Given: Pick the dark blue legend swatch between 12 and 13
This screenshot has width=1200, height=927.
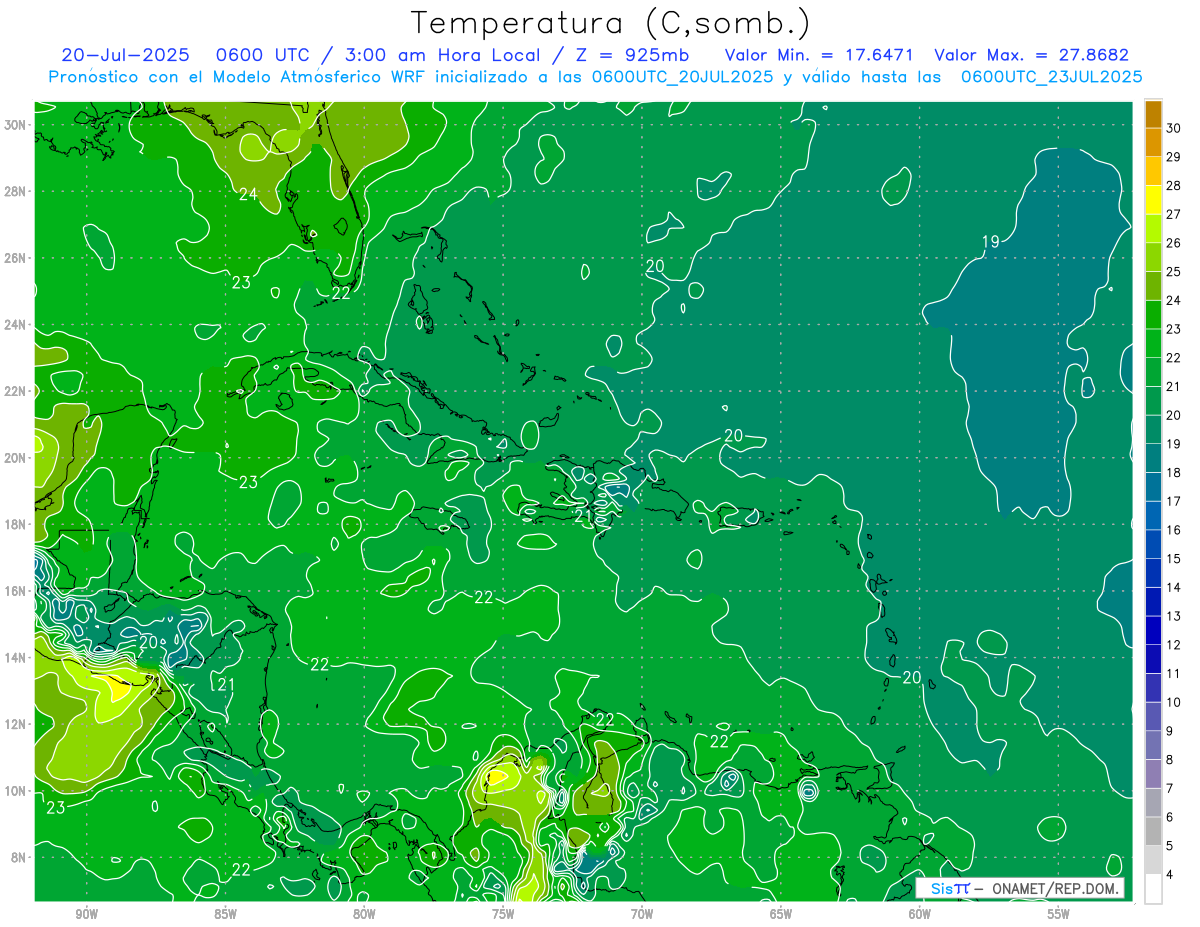Looking at the screenshot, I should point(1153,631).
